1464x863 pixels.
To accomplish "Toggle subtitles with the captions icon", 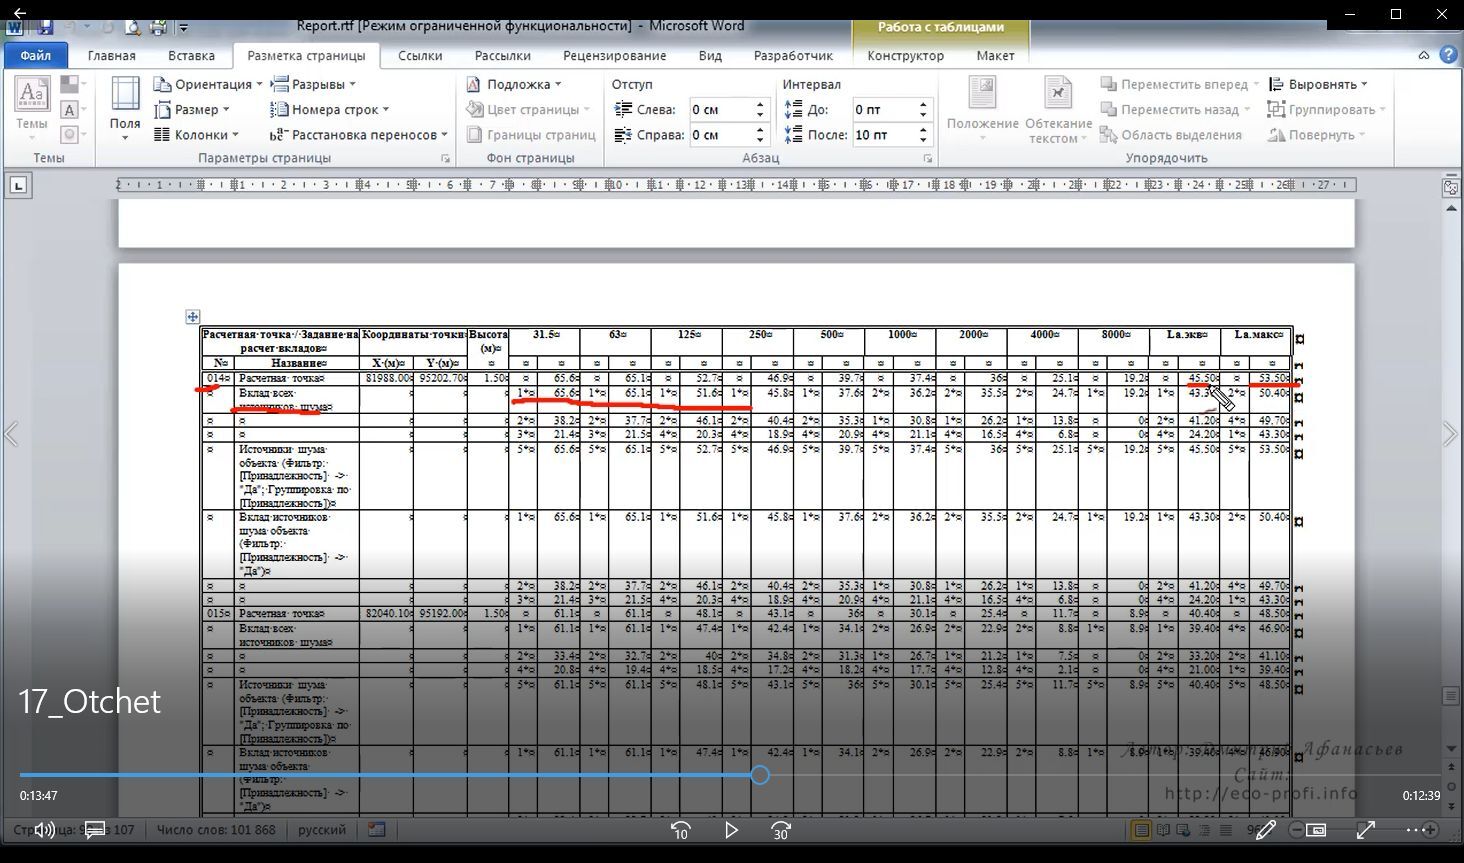I will point(95,830).
